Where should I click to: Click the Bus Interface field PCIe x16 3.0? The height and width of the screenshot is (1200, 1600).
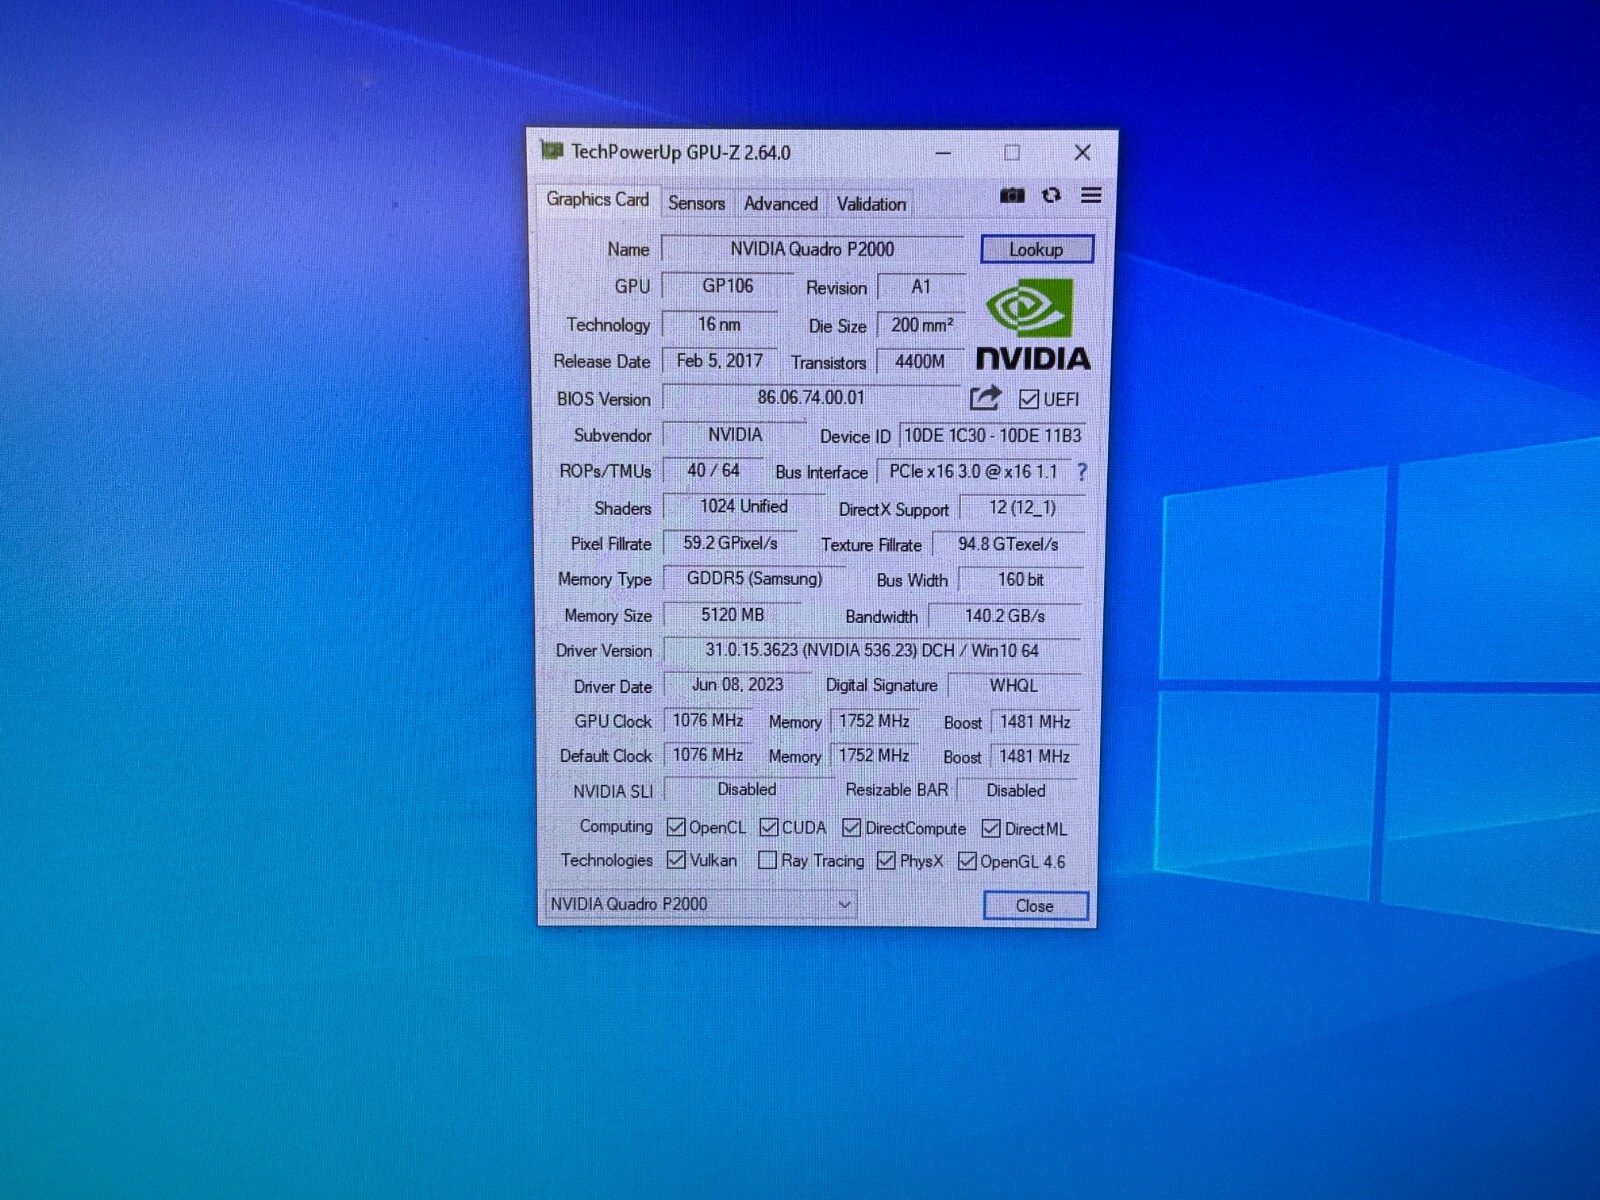tap(973, 471)
